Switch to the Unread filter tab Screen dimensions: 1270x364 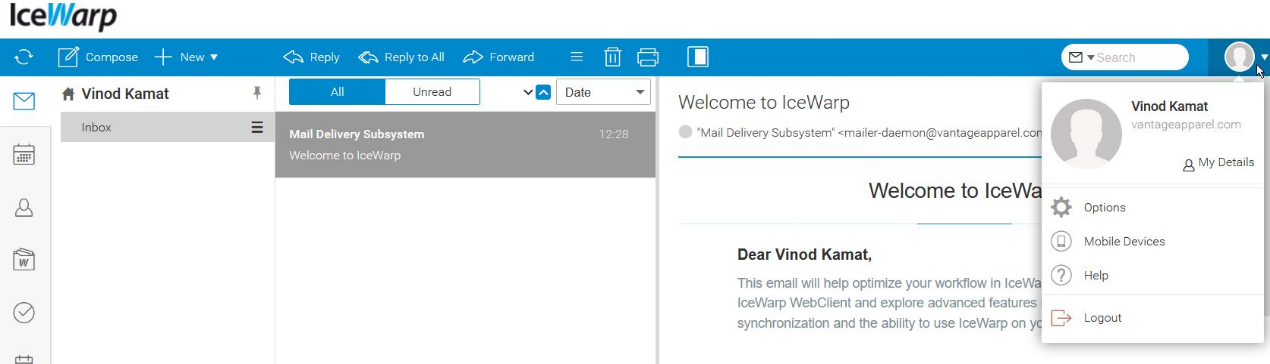click(x=432, y=92)
